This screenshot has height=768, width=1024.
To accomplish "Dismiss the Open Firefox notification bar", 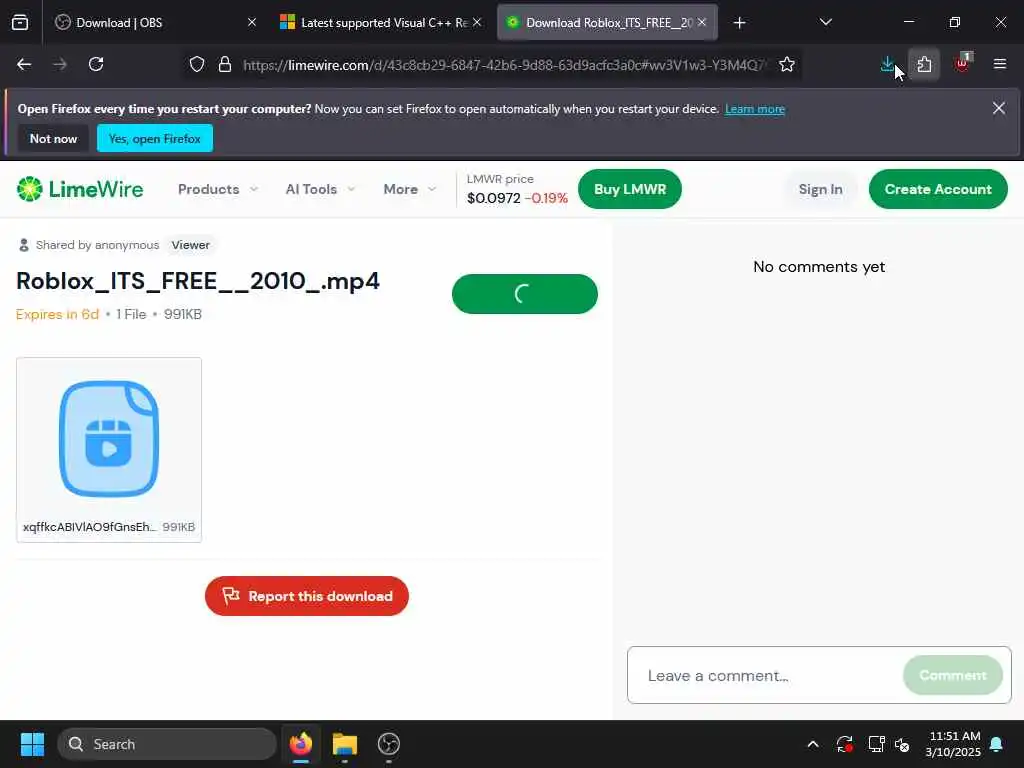I will [x=999, y=108].
